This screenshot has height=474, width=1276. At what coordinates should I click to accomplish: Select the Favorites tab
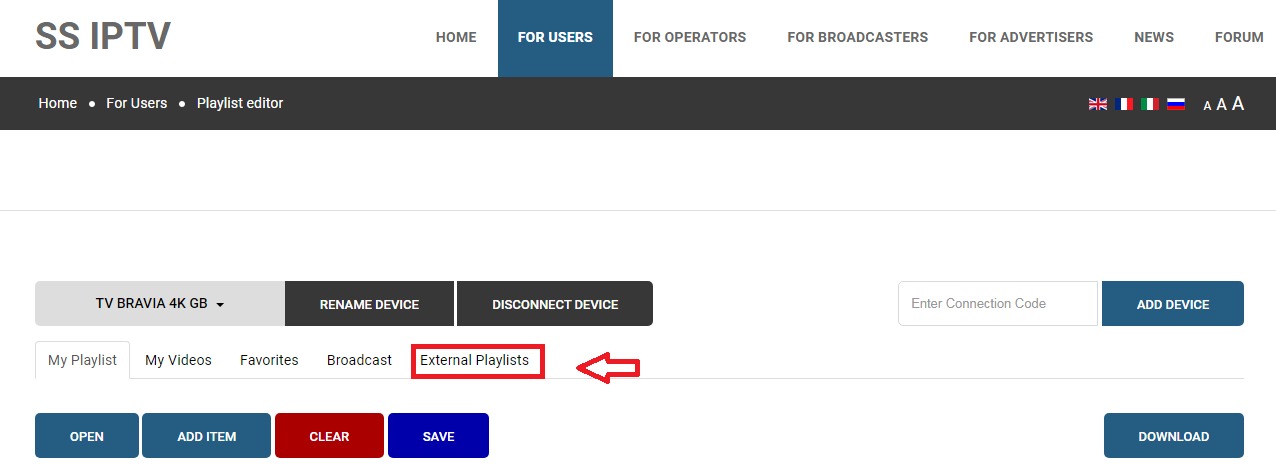tap(269, 360)
